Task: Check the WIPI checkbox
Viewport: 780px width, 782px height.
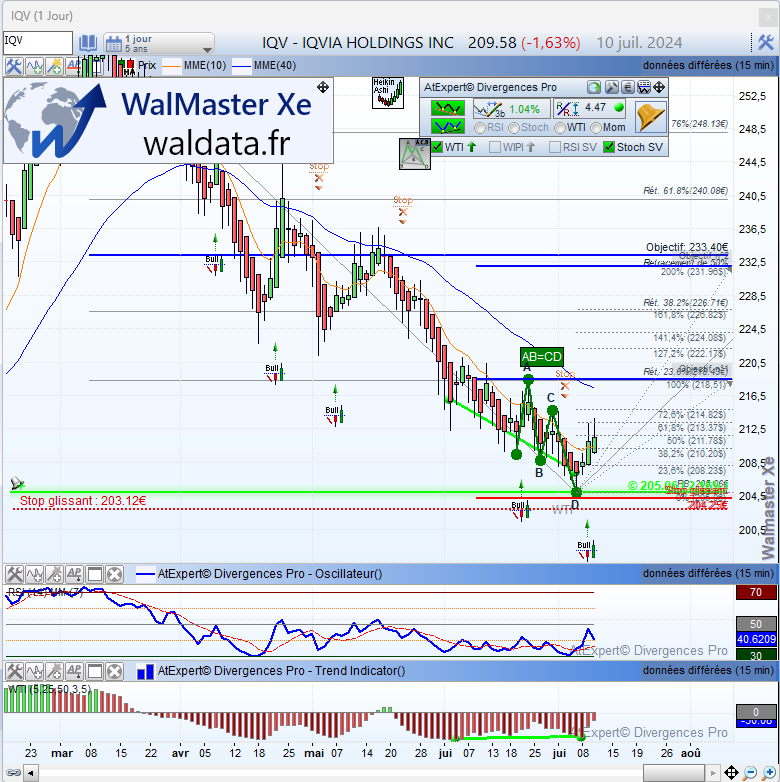Action: click(x=495, y=147)
